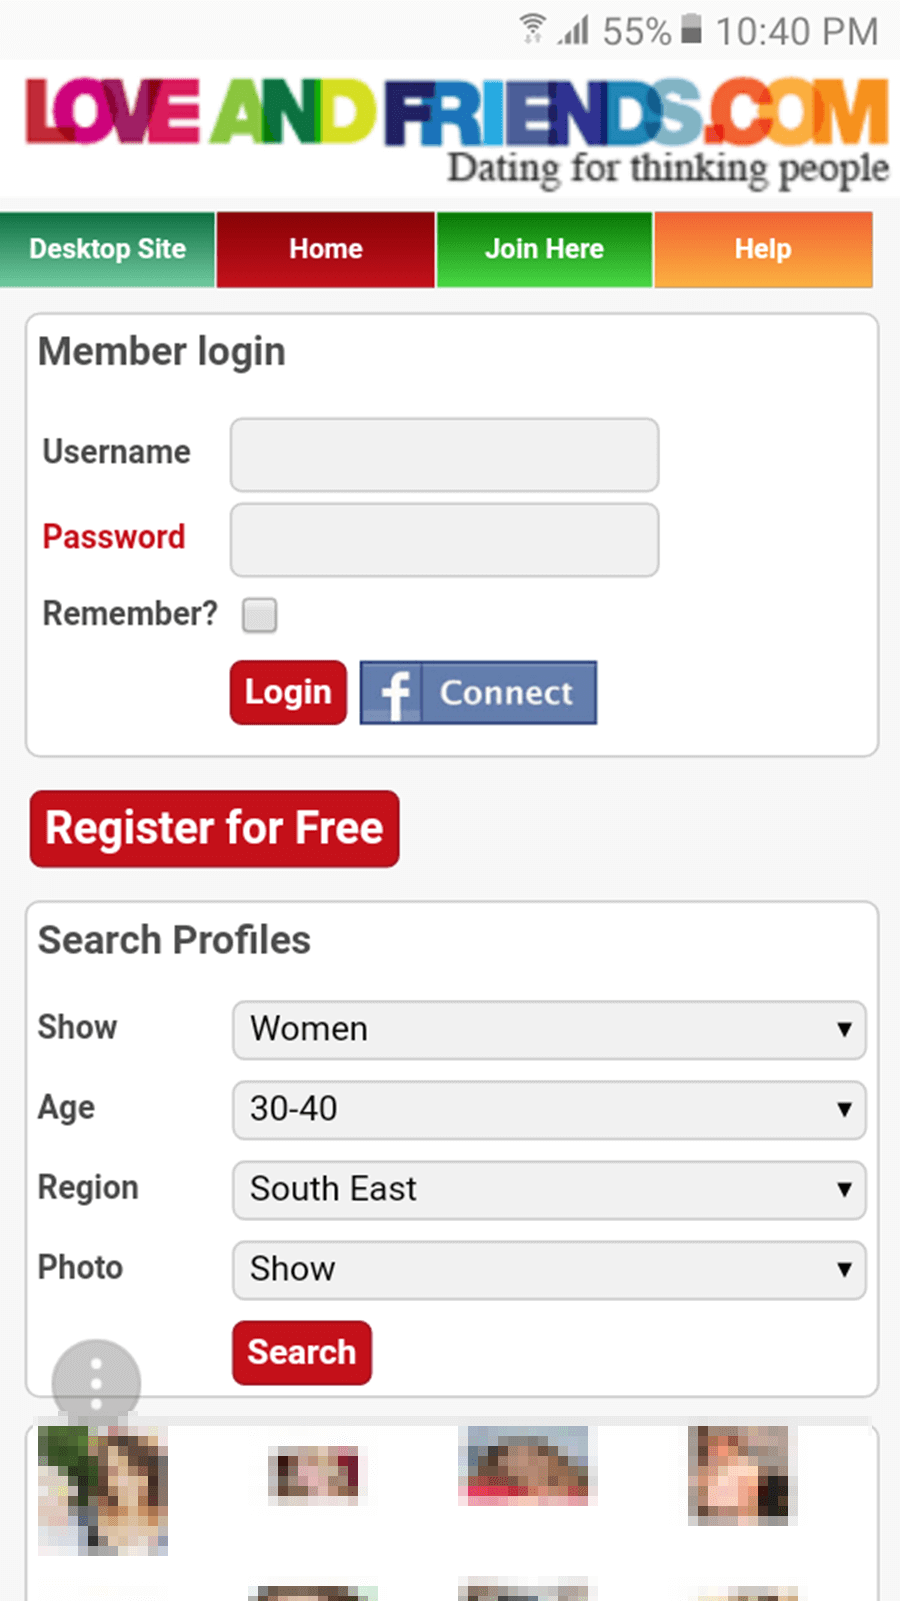Screen dimensions: 900x1601
Task: Switch to the Desktop Site tab
Action: [108, 249]
